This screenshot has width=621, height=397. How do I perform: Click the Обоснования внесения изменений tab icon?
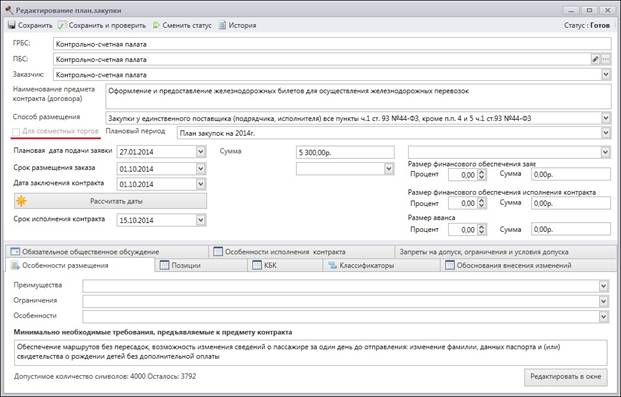tap(450, 265)
